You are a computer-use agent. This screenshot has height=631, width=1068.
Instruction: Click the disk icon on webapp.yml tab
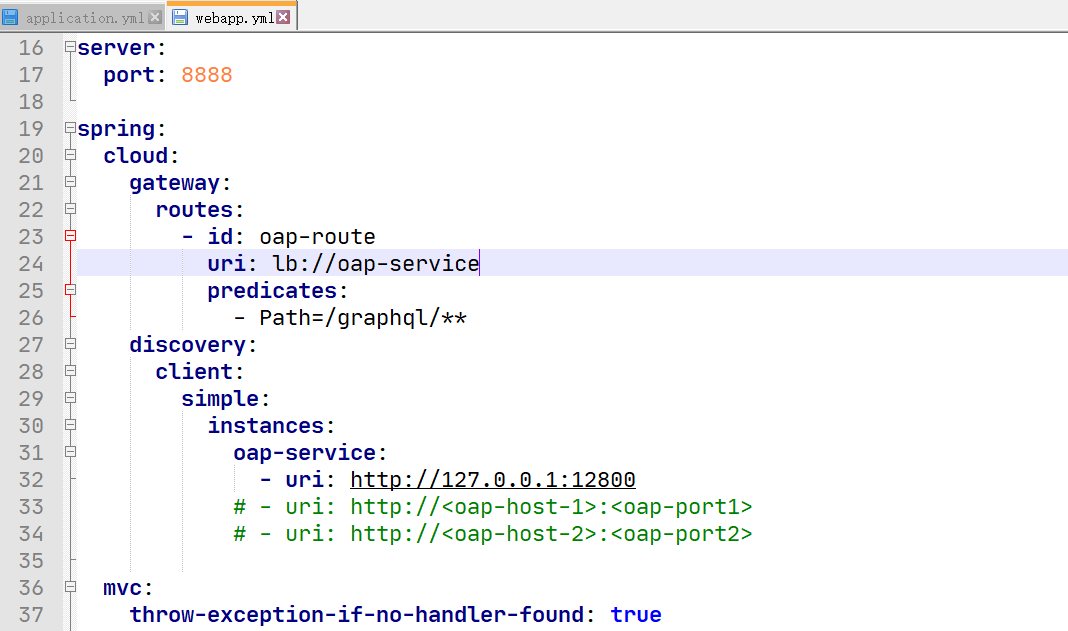point(180,18)
